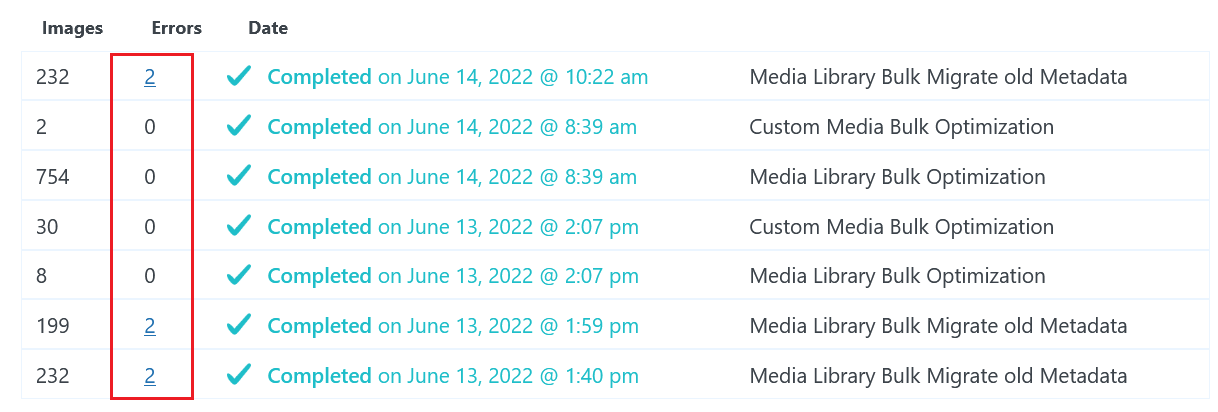Open the errors link for the 199-image migration
This screenshot has height=412, width=1218.
click(150, 326)
